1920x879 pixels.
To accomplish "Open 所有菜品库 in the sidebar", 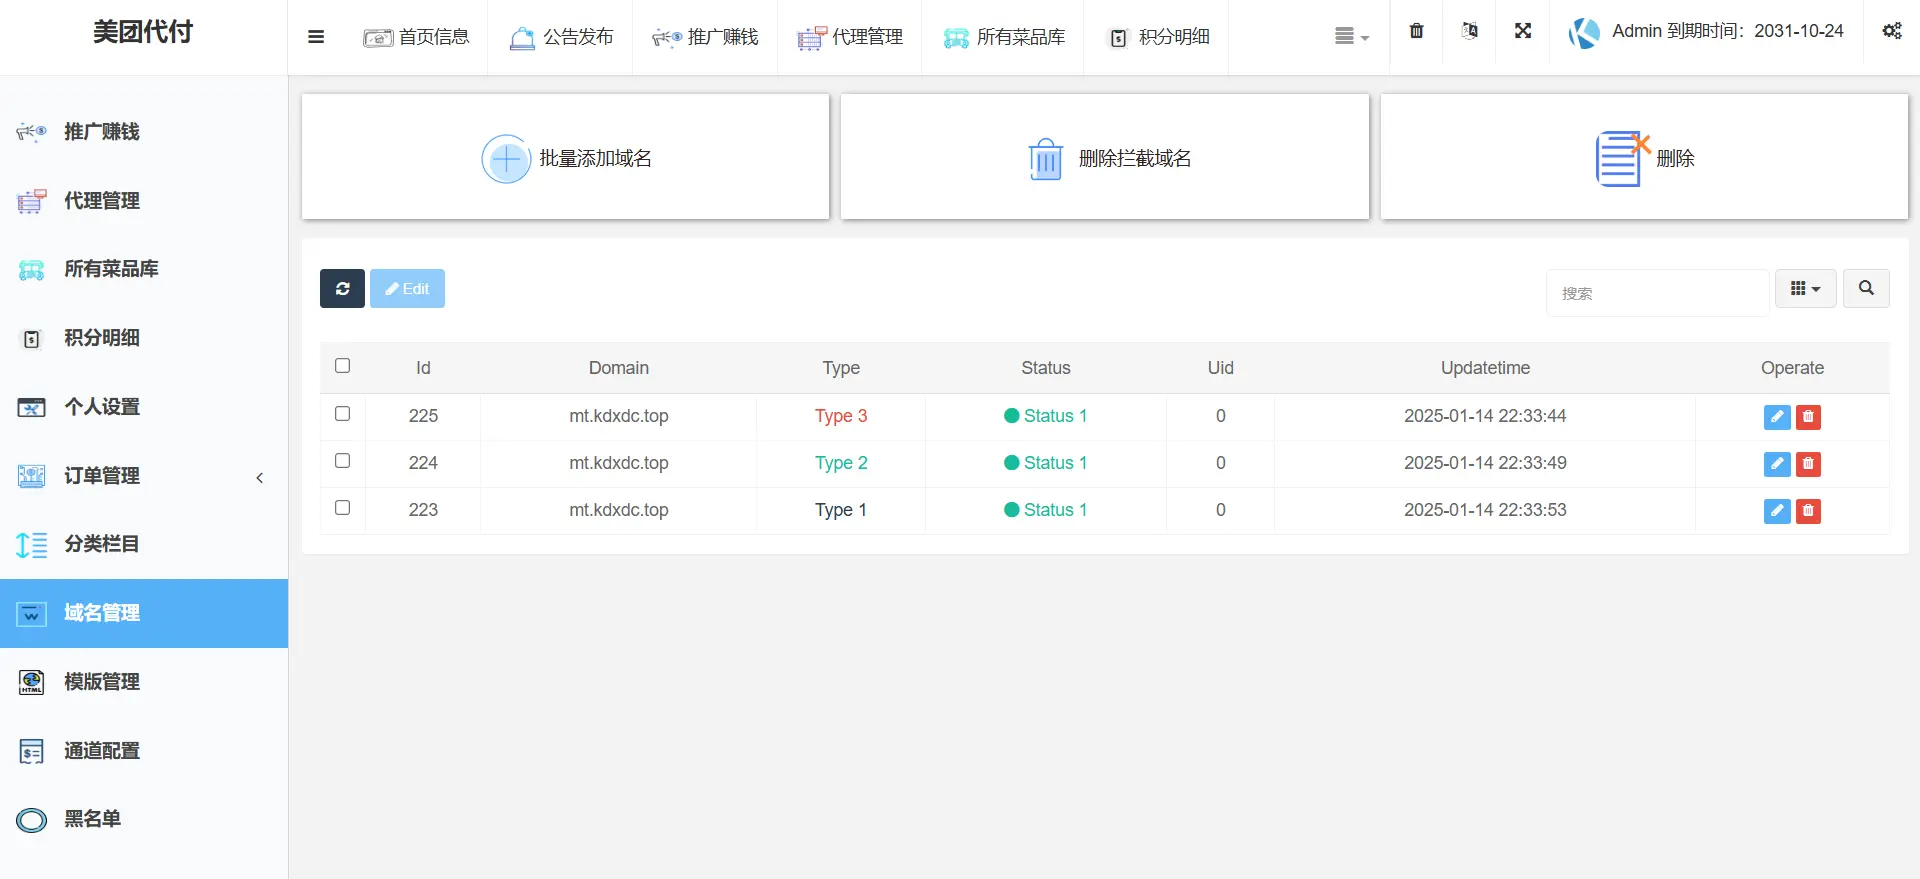I will point(144,269).
